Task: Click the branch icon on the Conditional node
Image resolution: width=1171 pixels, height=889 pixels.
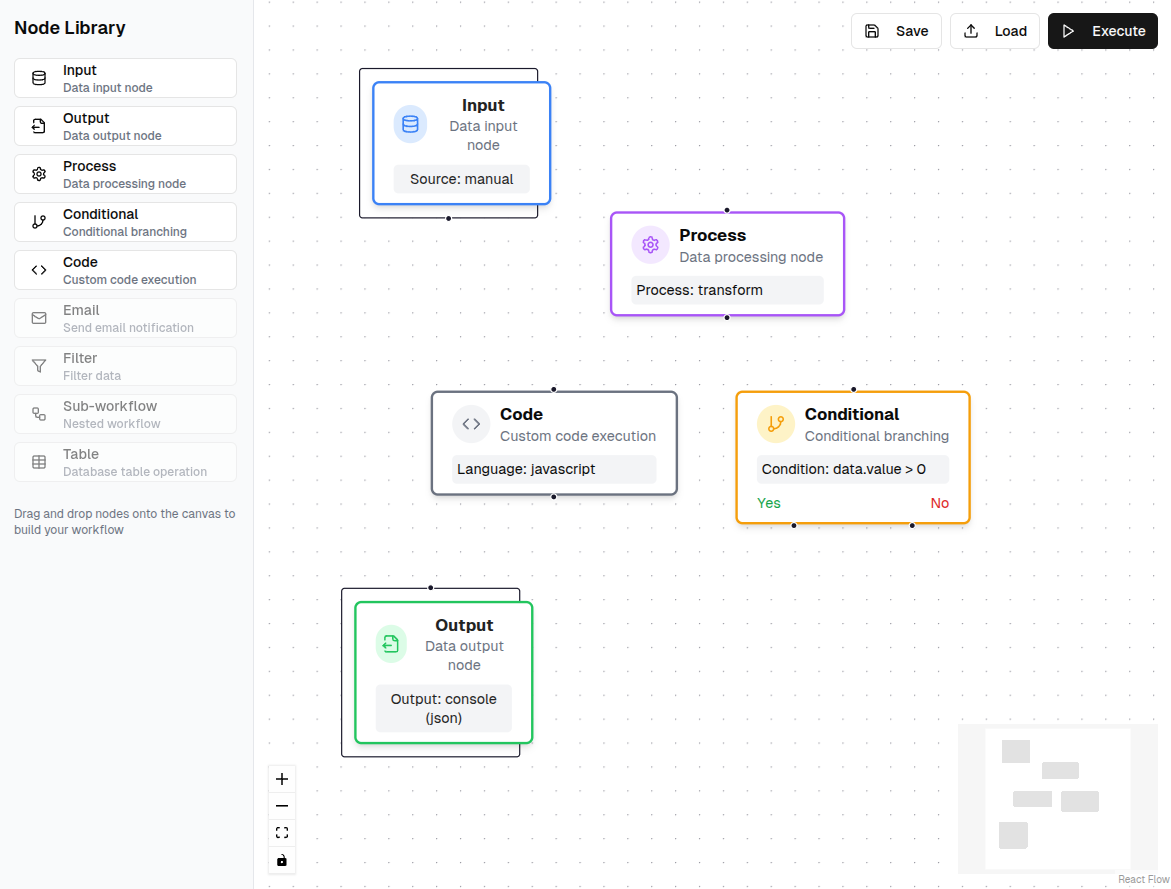Action: point(776,424)
